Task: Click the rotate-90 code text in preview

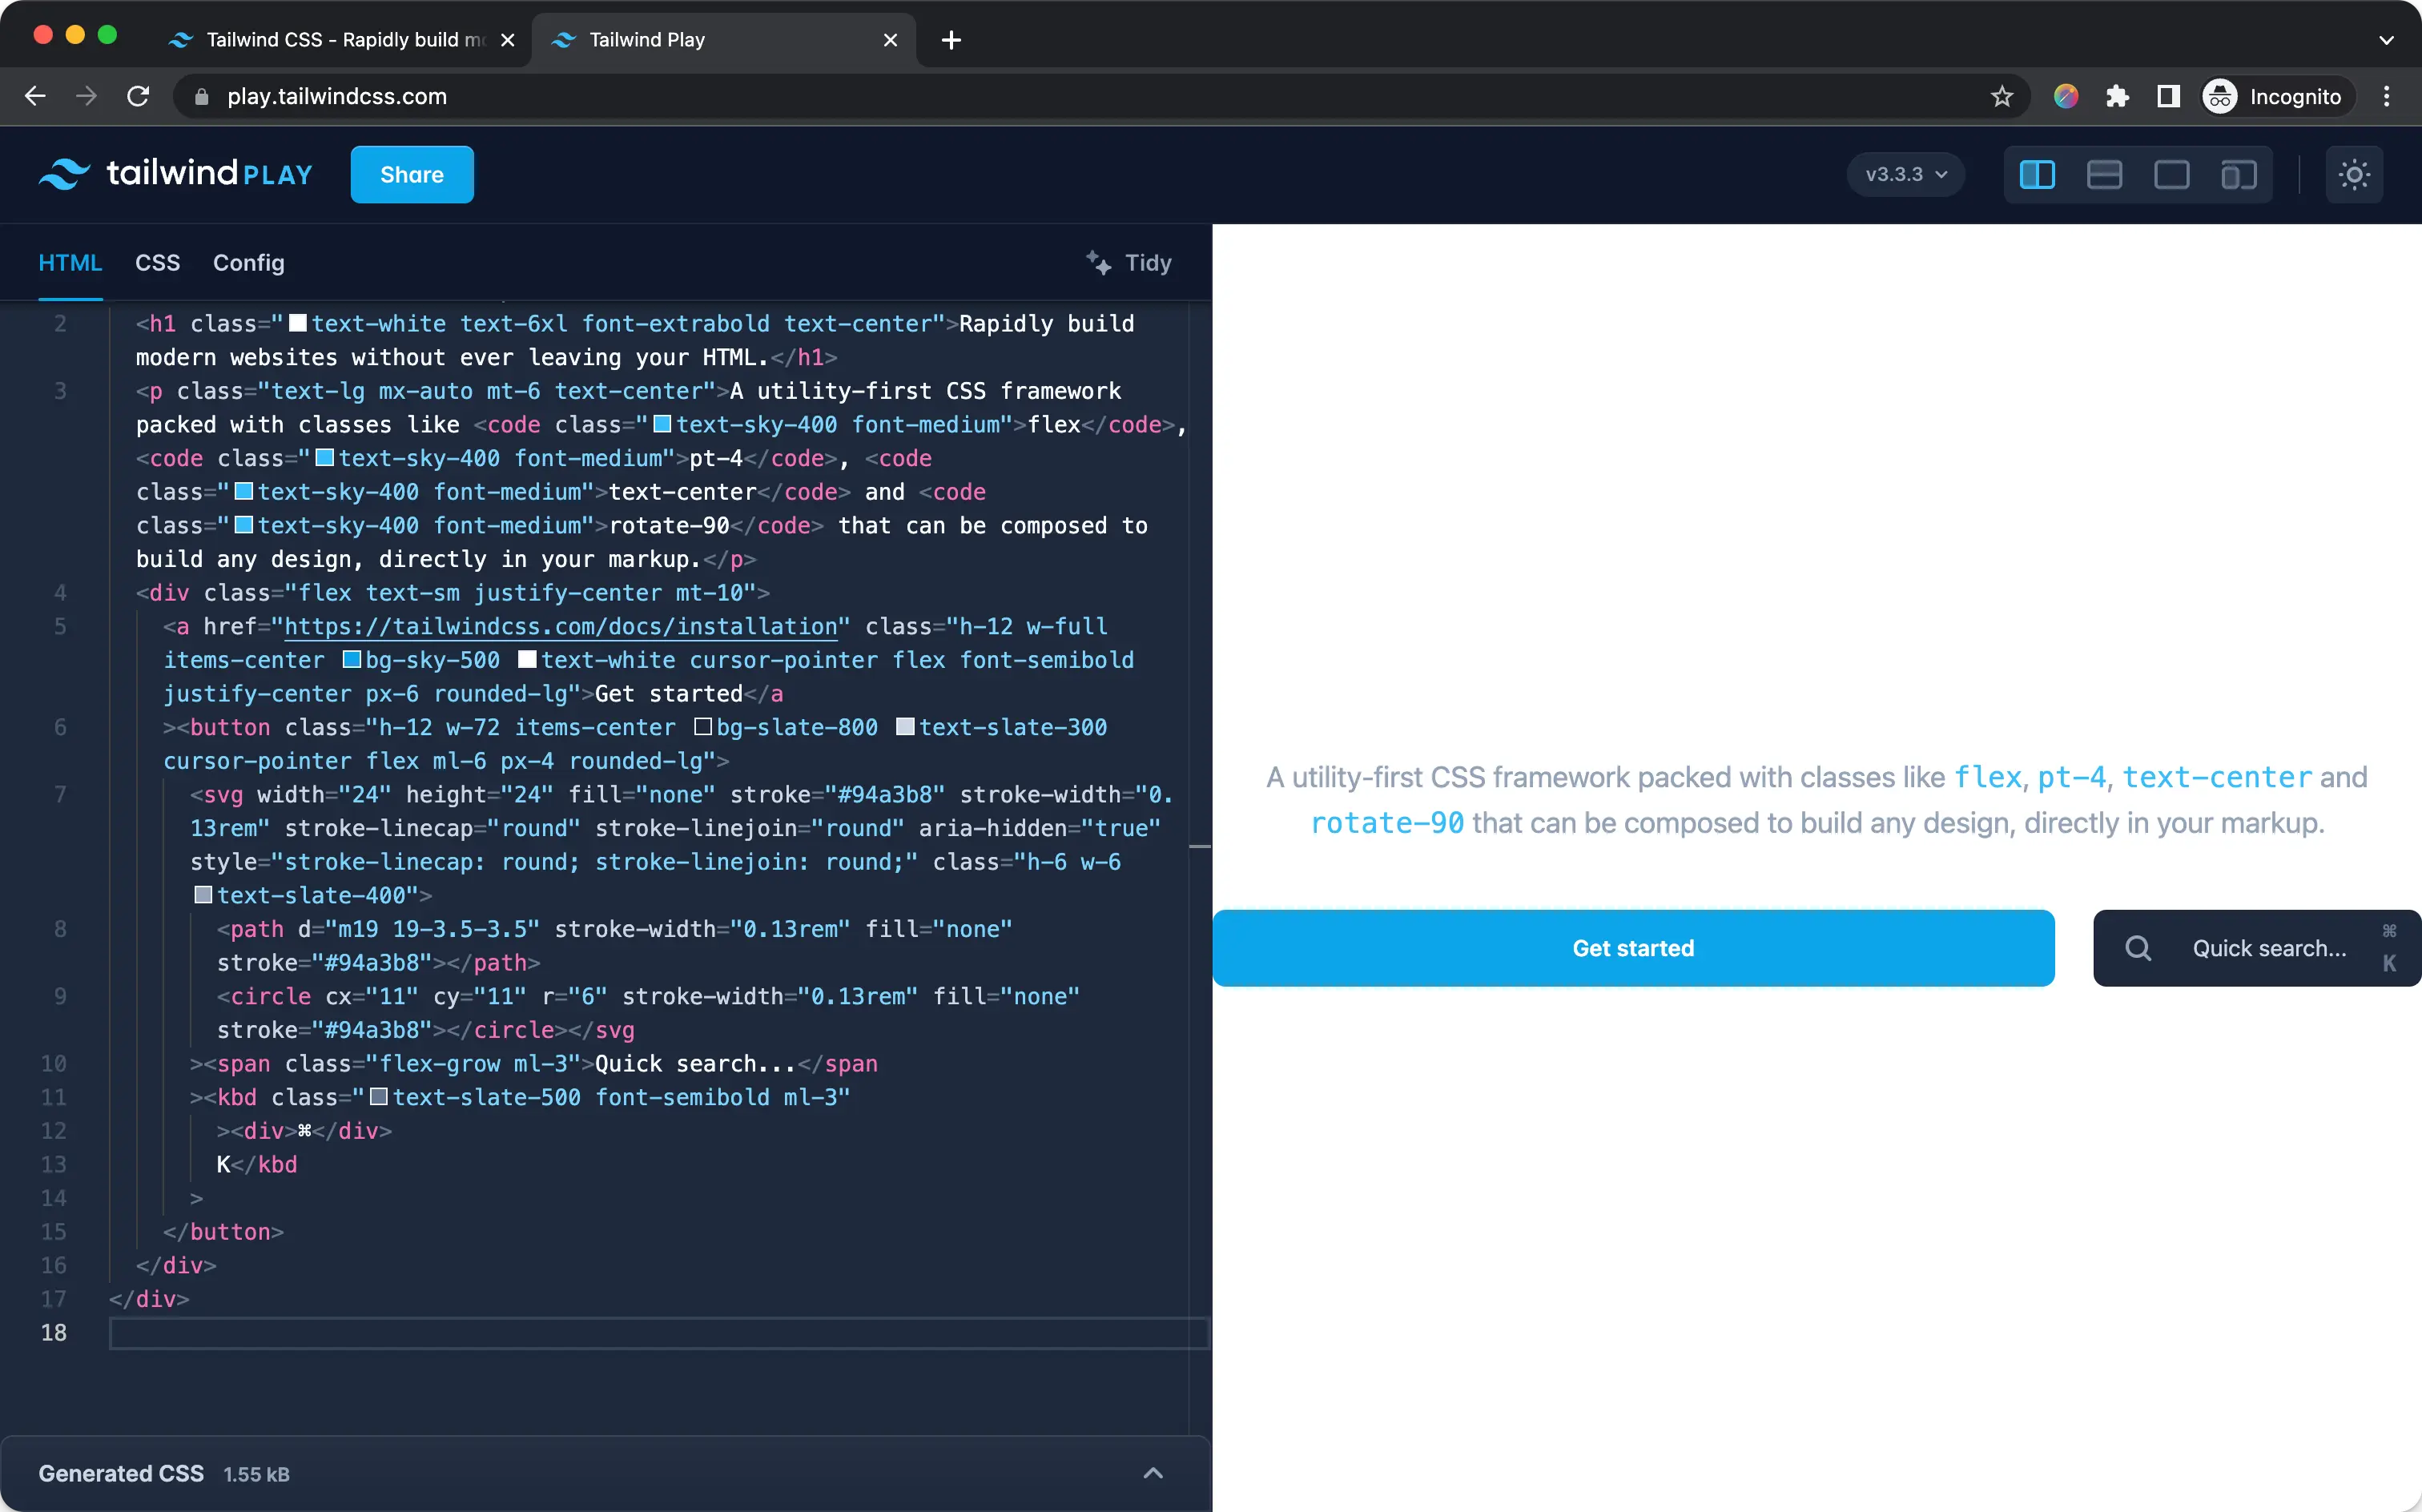Action: (x=1387, y=823)
